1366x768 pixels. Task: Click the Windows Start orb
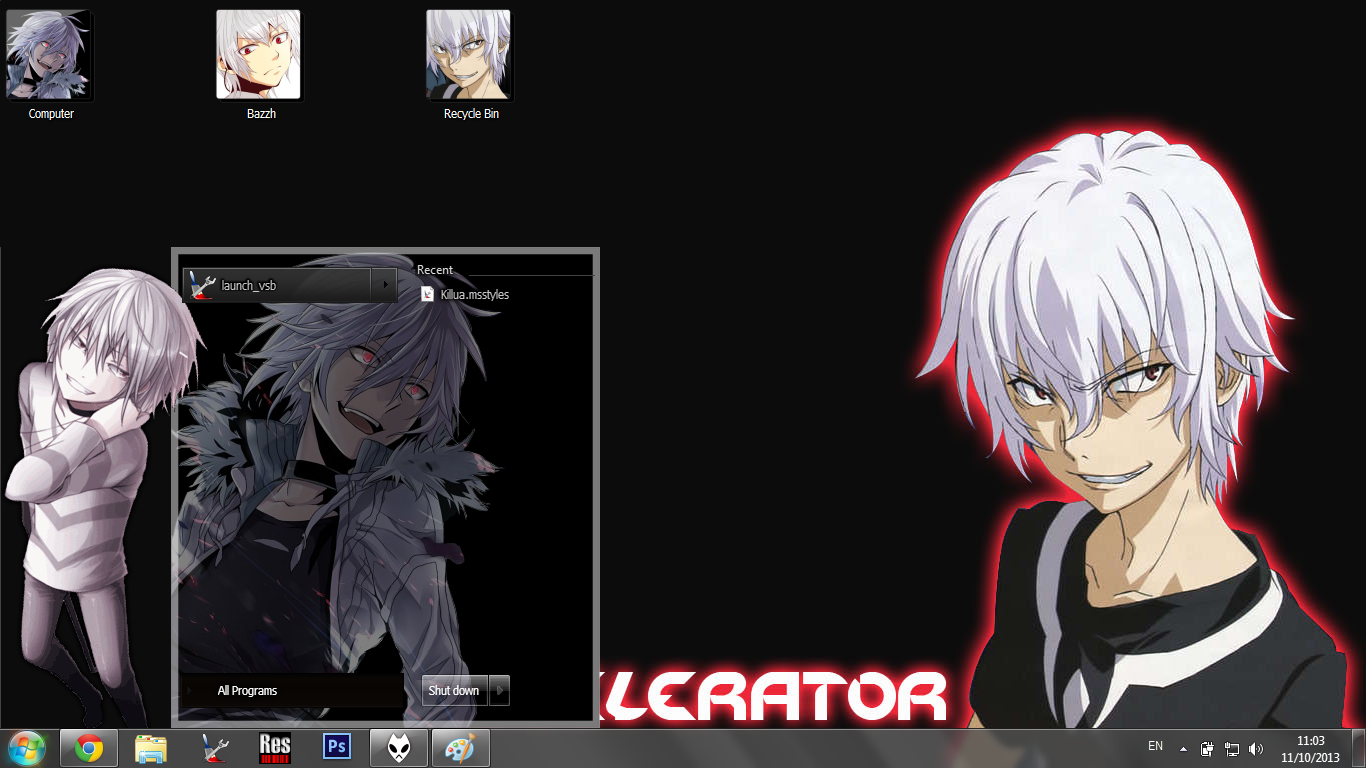(27, 748)
